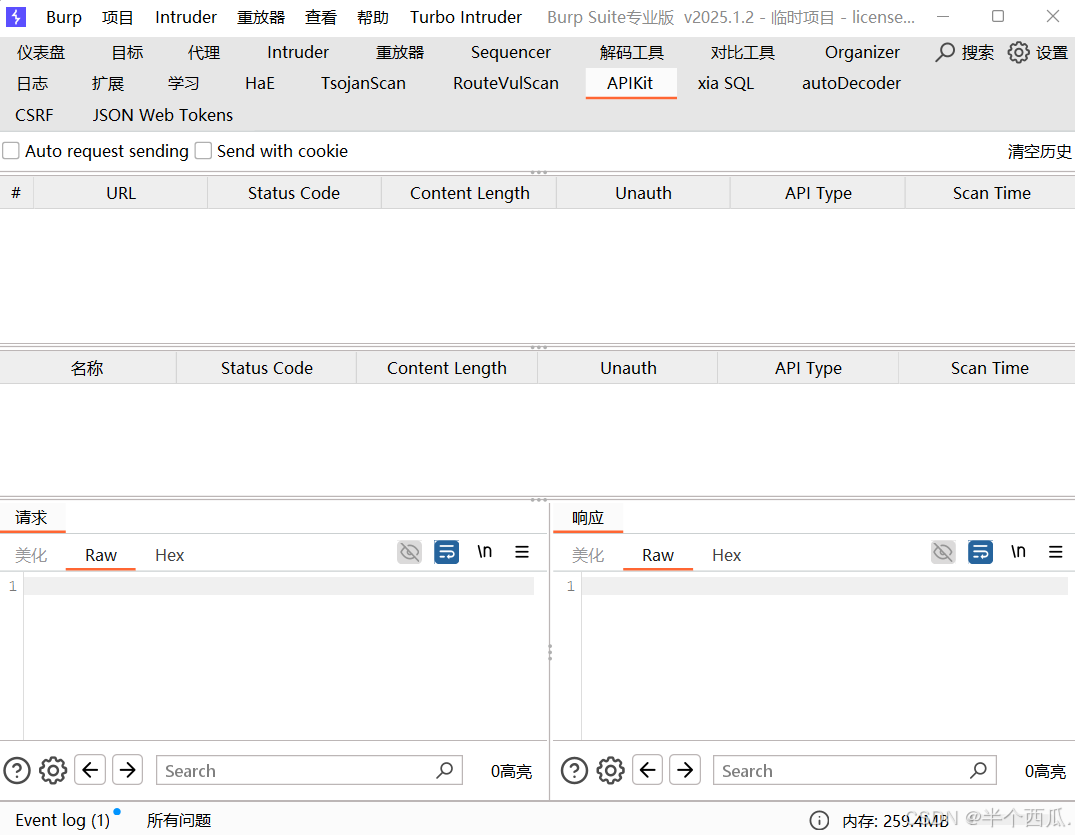The image size is (1075, 835).
Task: Toggle hidden characters eye icon in response panel
Action: click(943, 552)
